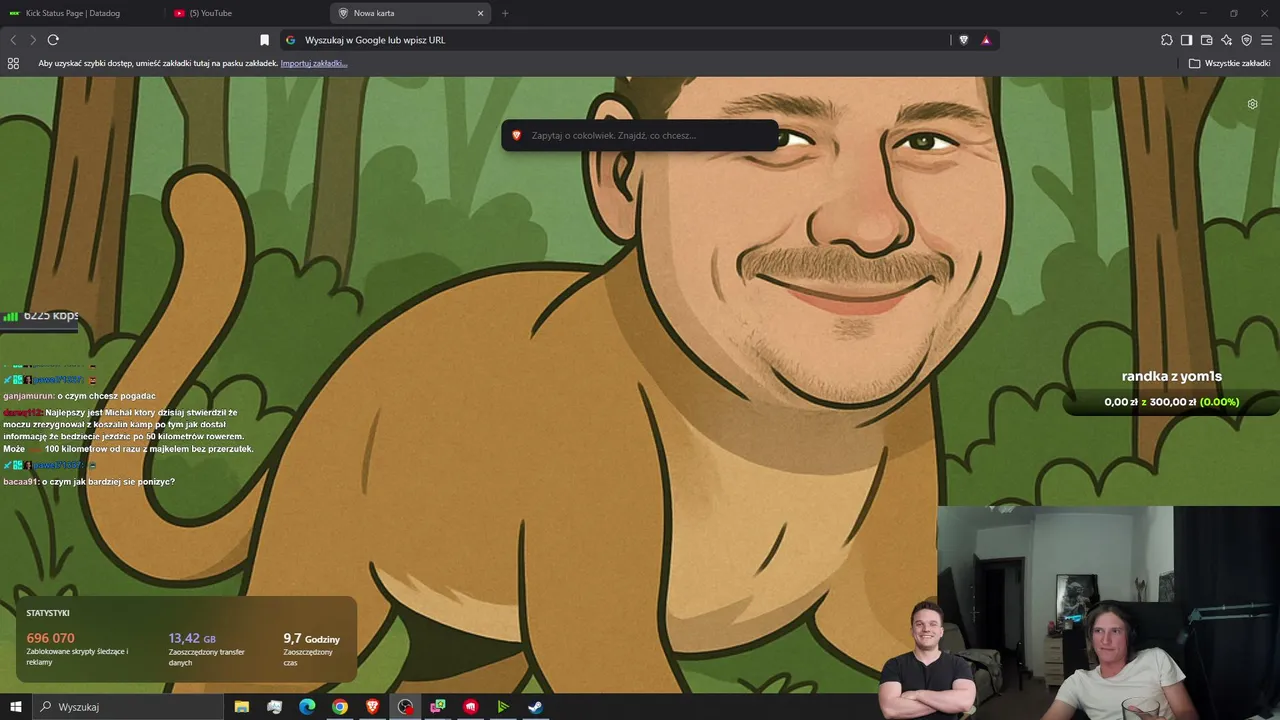Open the apps grid on bookmarks bar
The image size is (1280, 720).
click(13, 63)
